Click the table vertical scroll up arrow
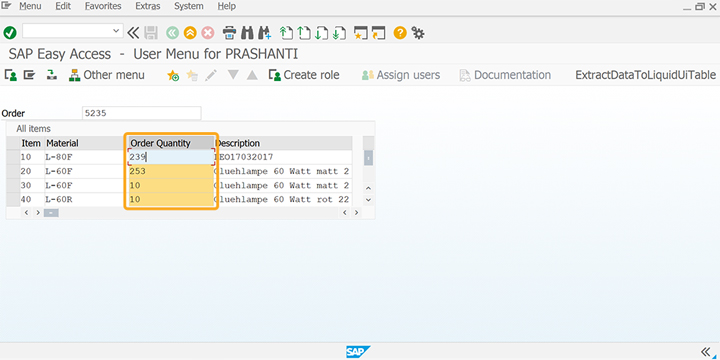This screenshot has height=360, width=720. pyautogui.click(x=368, y=188)
